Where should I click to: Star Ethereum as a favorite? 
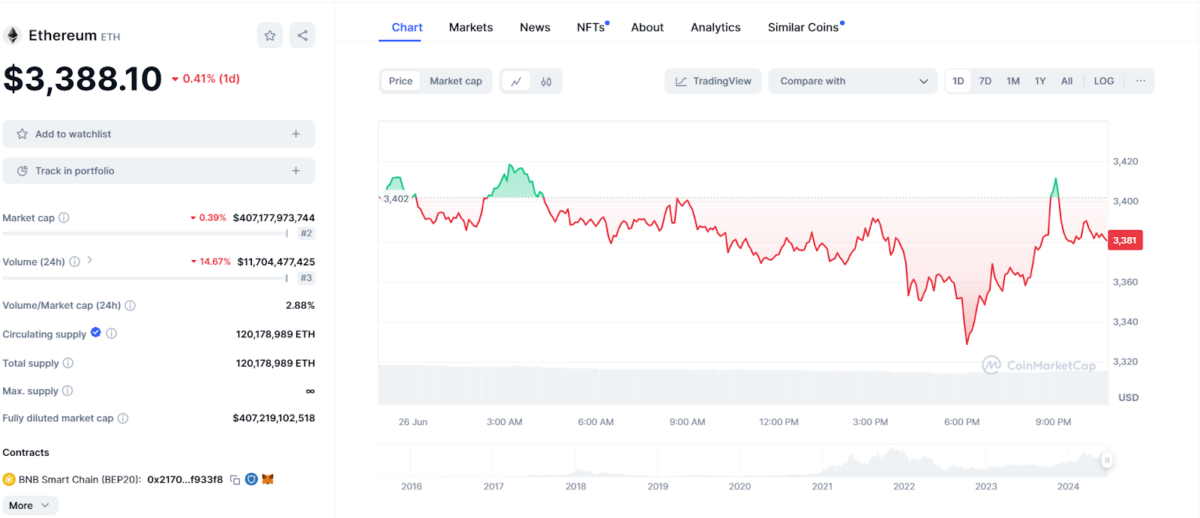click(270, 35)
